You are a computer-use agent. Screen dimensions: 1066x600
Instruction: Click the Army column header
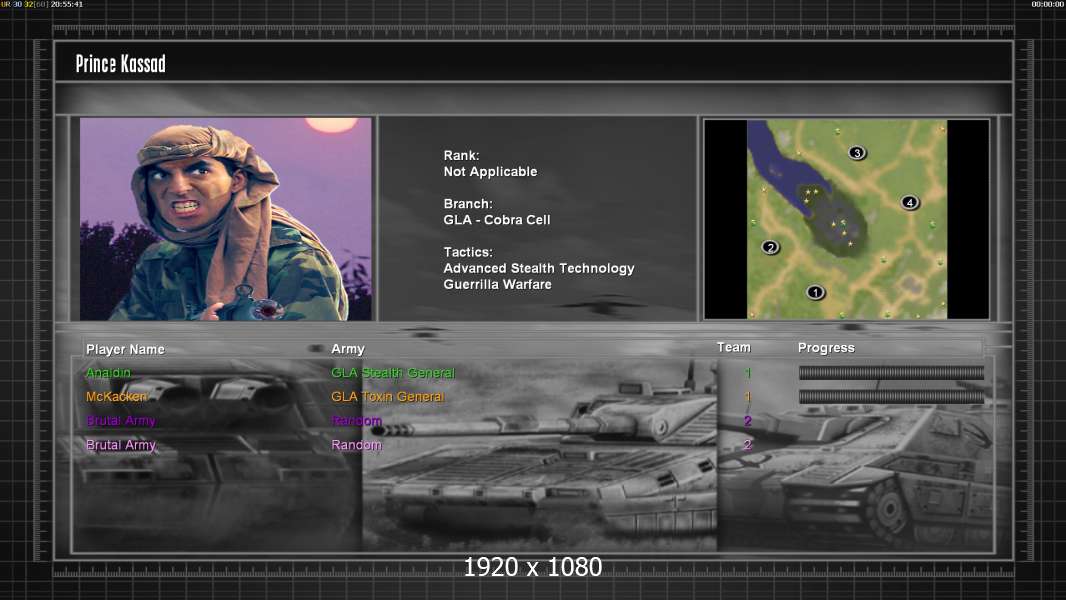348,349
